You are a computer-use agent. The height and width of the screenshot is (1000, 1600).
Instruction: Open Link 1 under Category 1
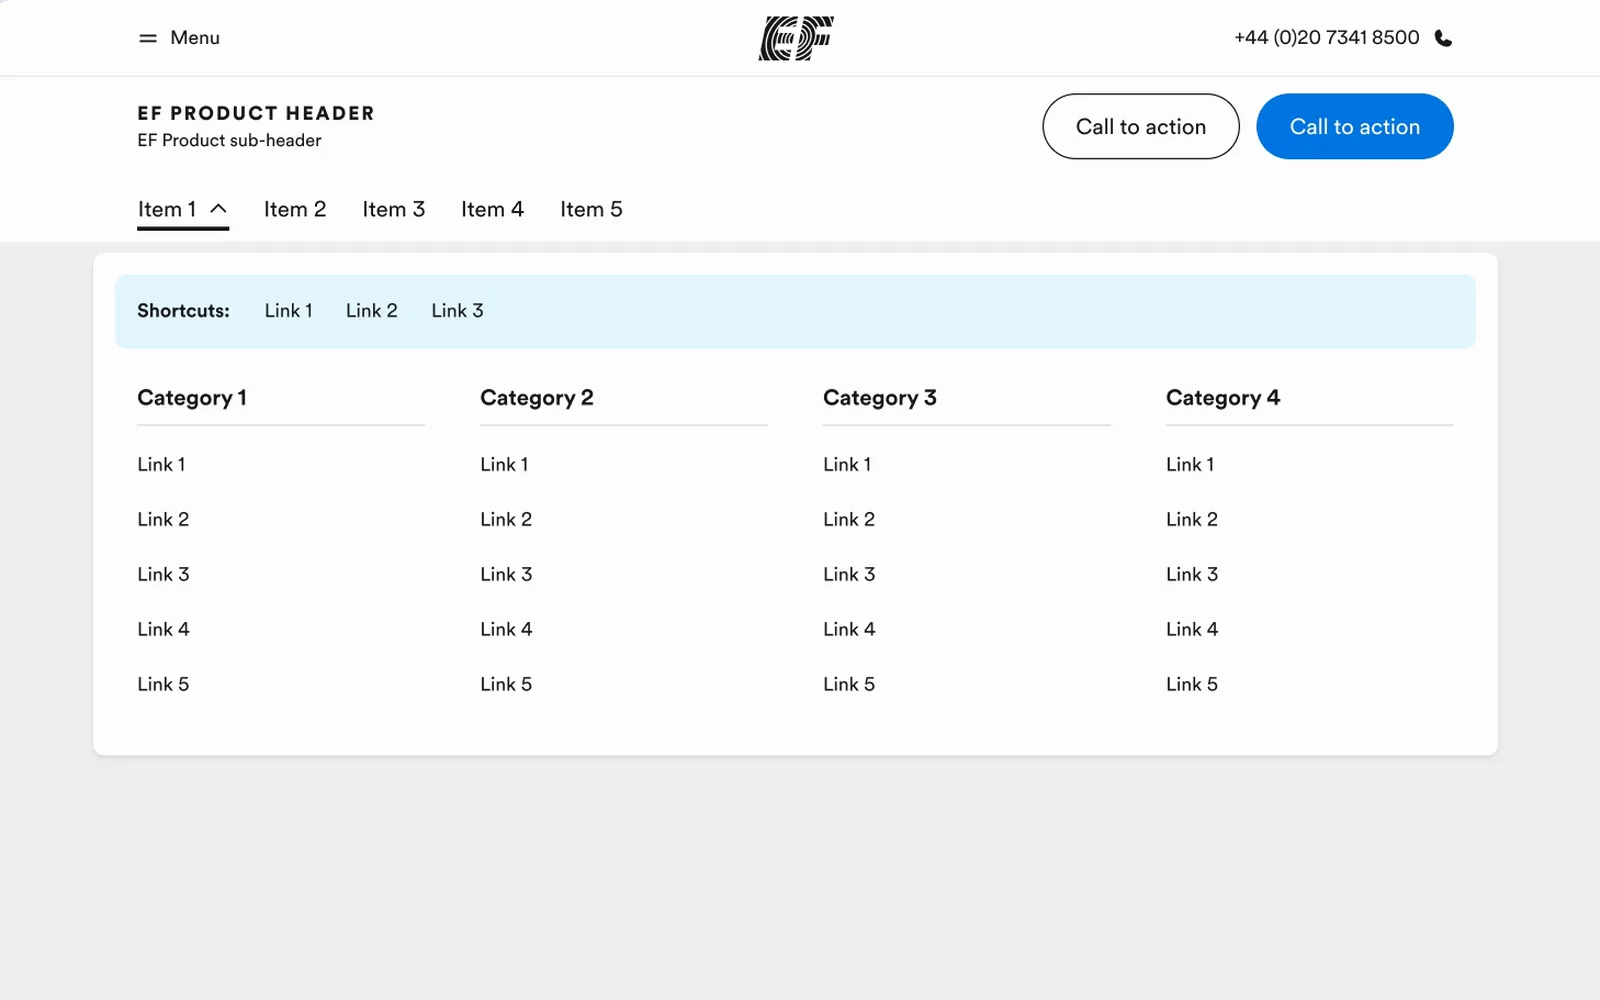coord(161,464)
